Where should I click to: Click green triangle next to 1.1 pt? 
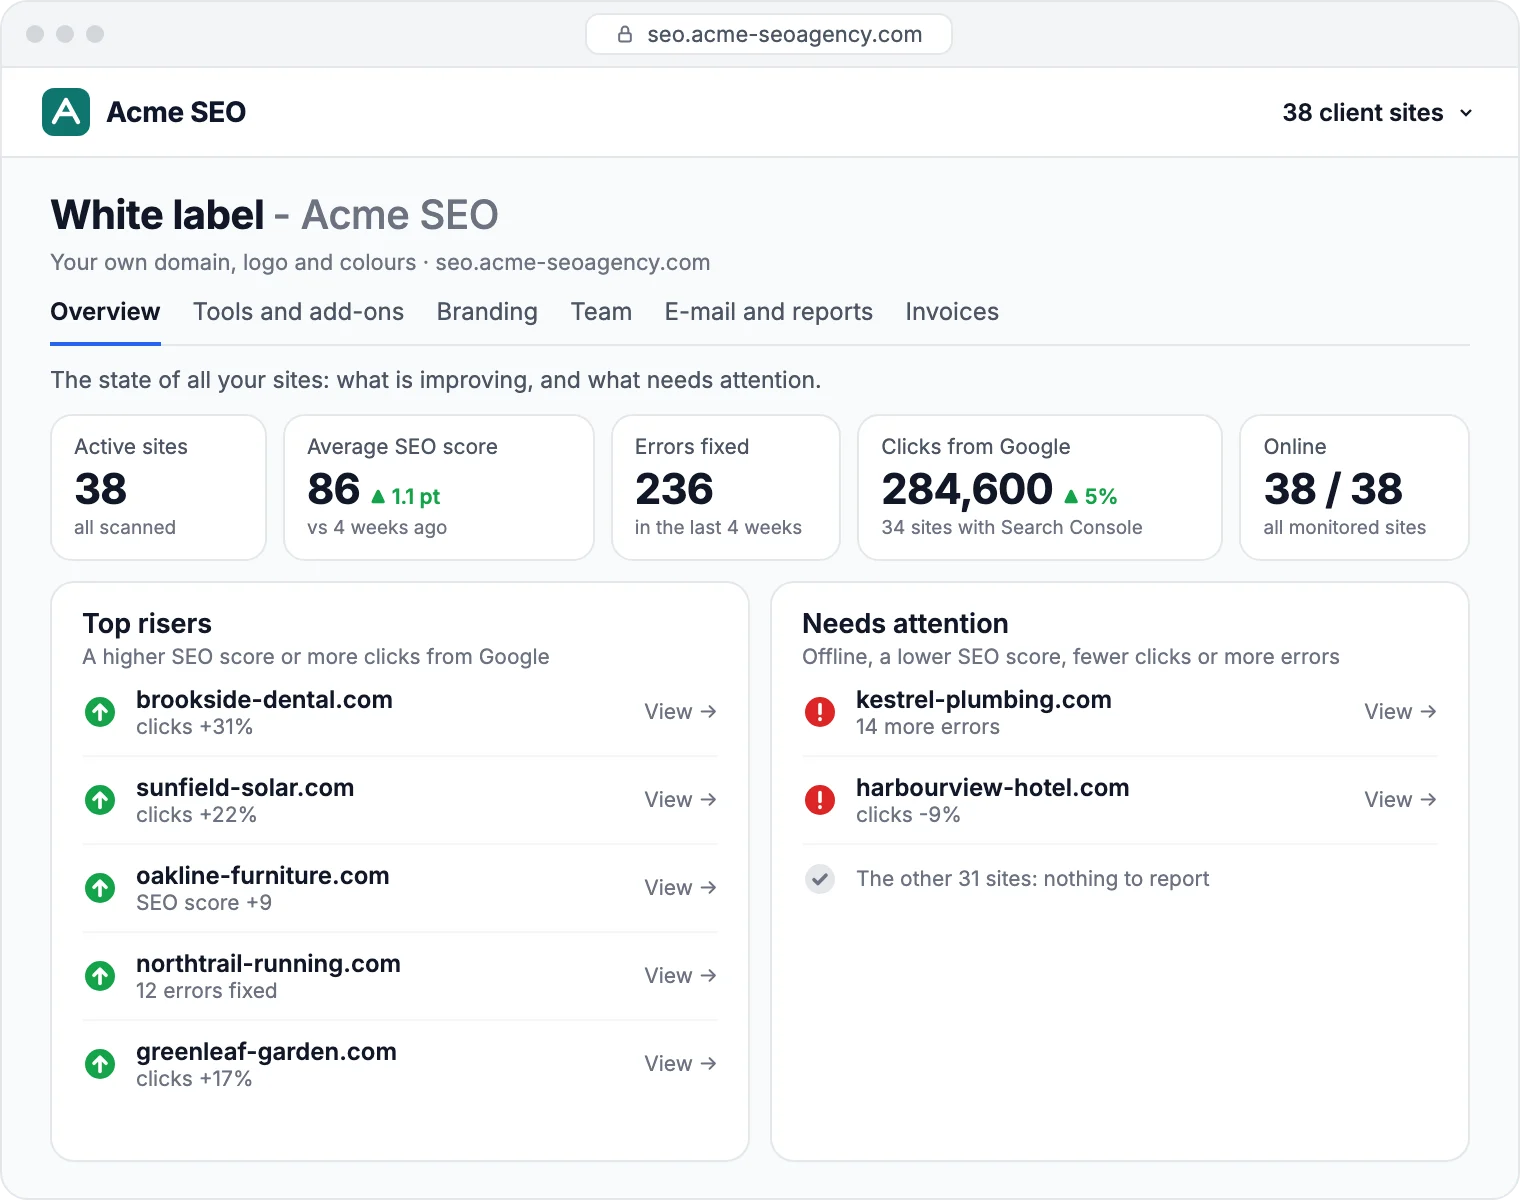click(378, 496)
